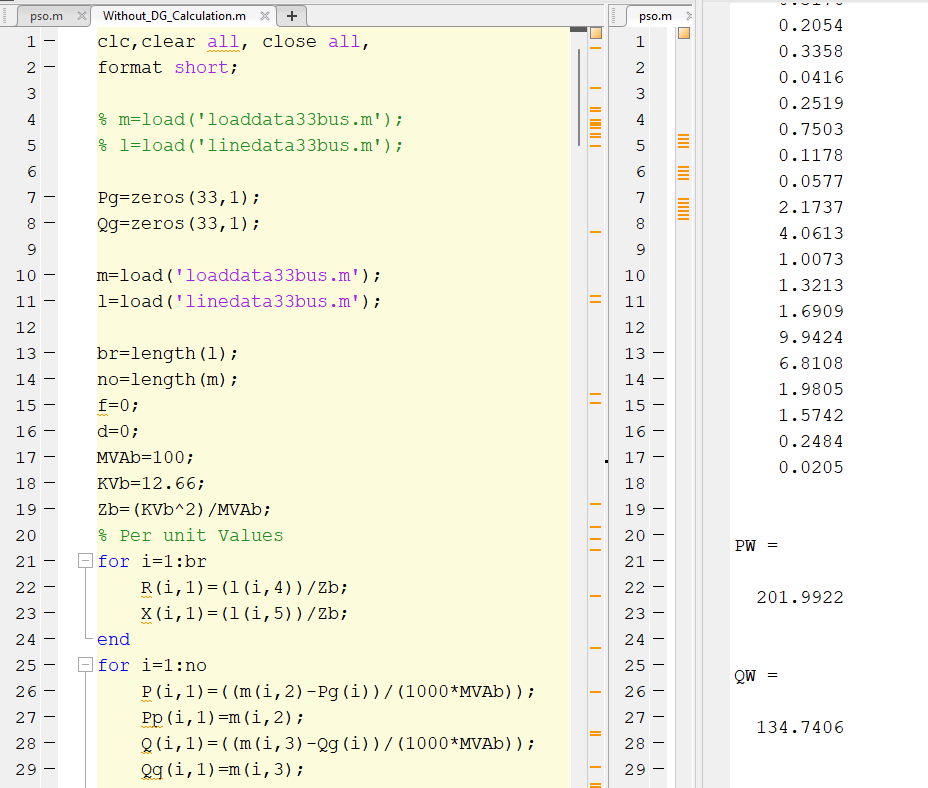Click line number 3 in left editor
Image resolution: width=928 pixels, height=788 pixels.
(31, 94)
